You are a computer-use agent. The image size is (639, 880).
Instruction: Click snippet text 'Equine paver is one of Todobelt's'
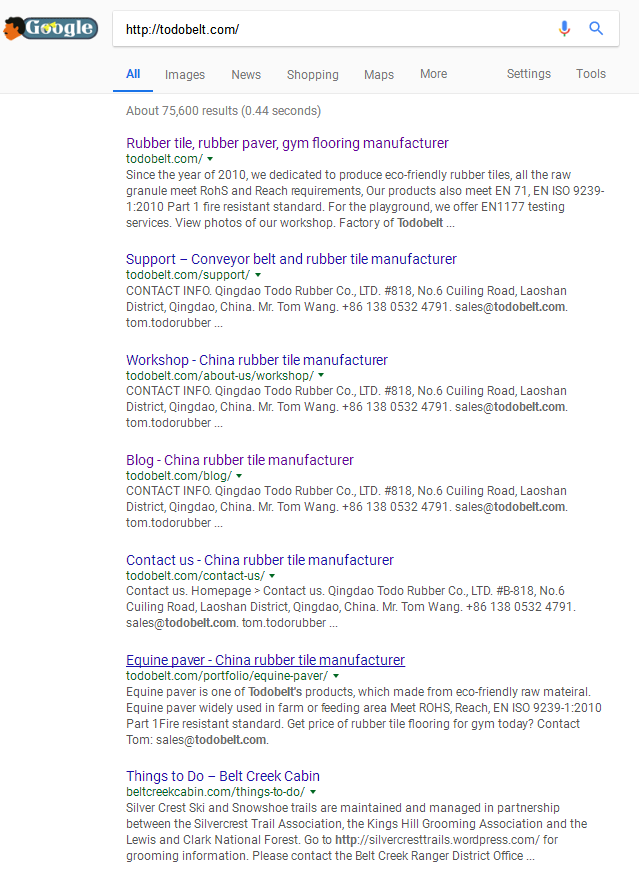[x=214, y=692]
